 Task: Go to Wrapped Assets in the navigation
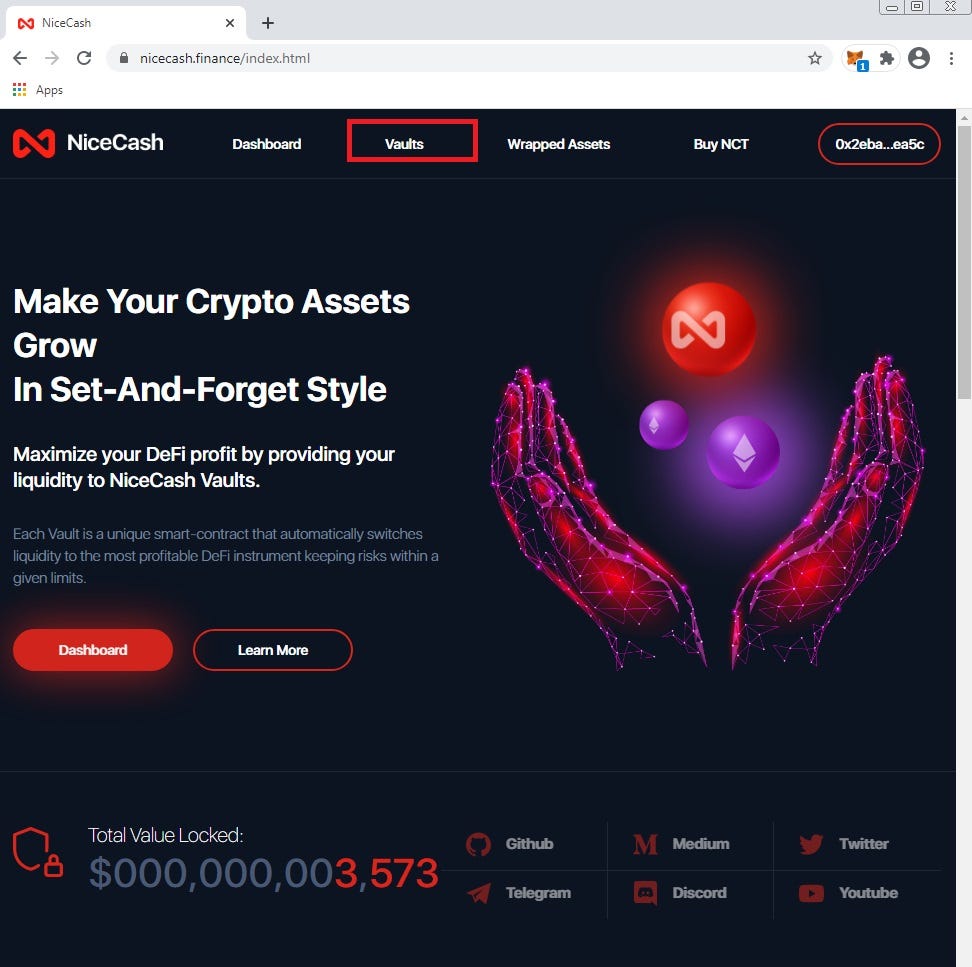pyautogui.click(x=559, y=144)
